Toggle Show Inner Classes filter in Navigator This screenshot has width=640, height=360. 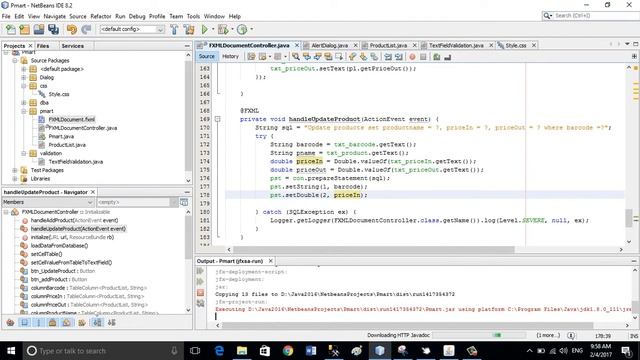pos(67,322)
